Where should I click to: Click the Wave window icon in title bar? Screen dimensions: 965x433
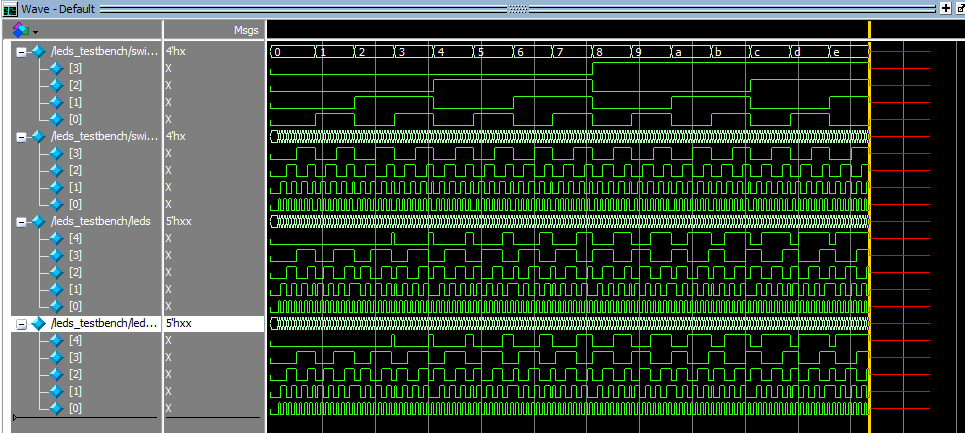[11, 8]
